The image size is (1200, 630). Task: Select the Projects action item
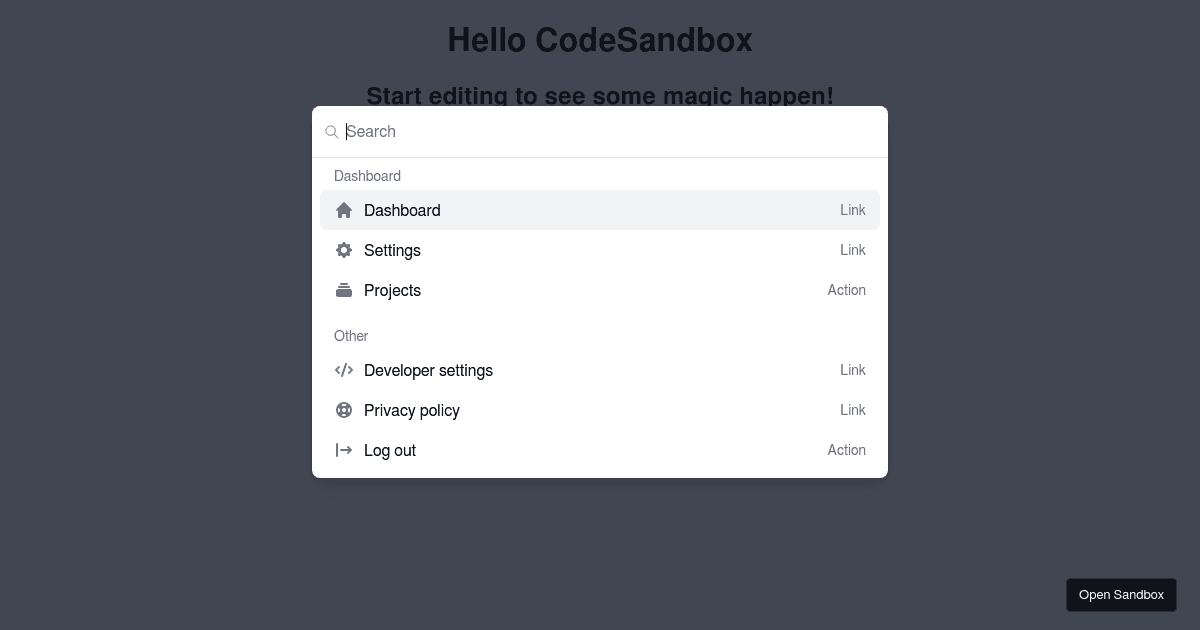pos(392,290)
